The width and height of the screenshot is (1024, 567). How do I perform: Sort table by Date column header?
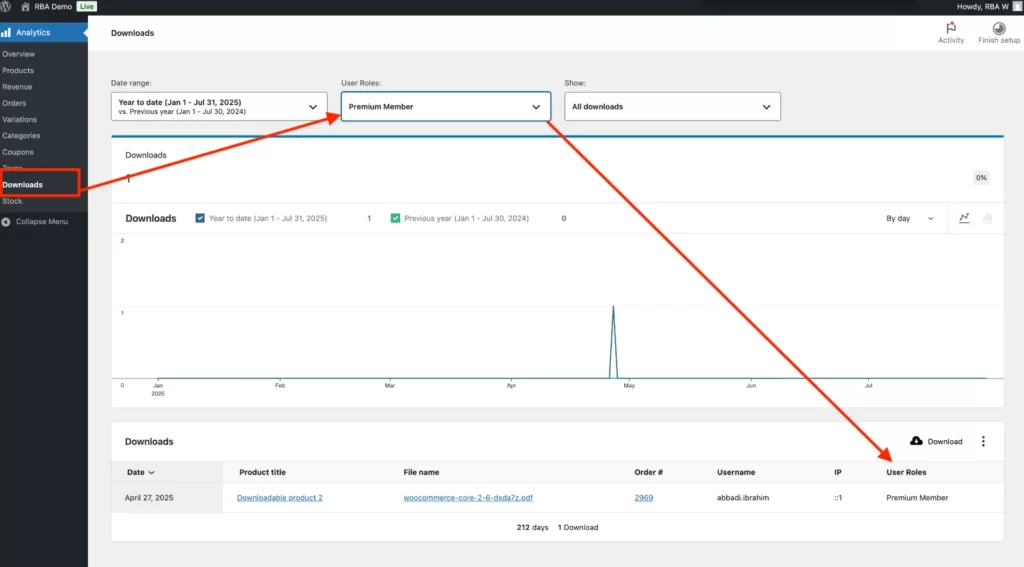[140, 472]
